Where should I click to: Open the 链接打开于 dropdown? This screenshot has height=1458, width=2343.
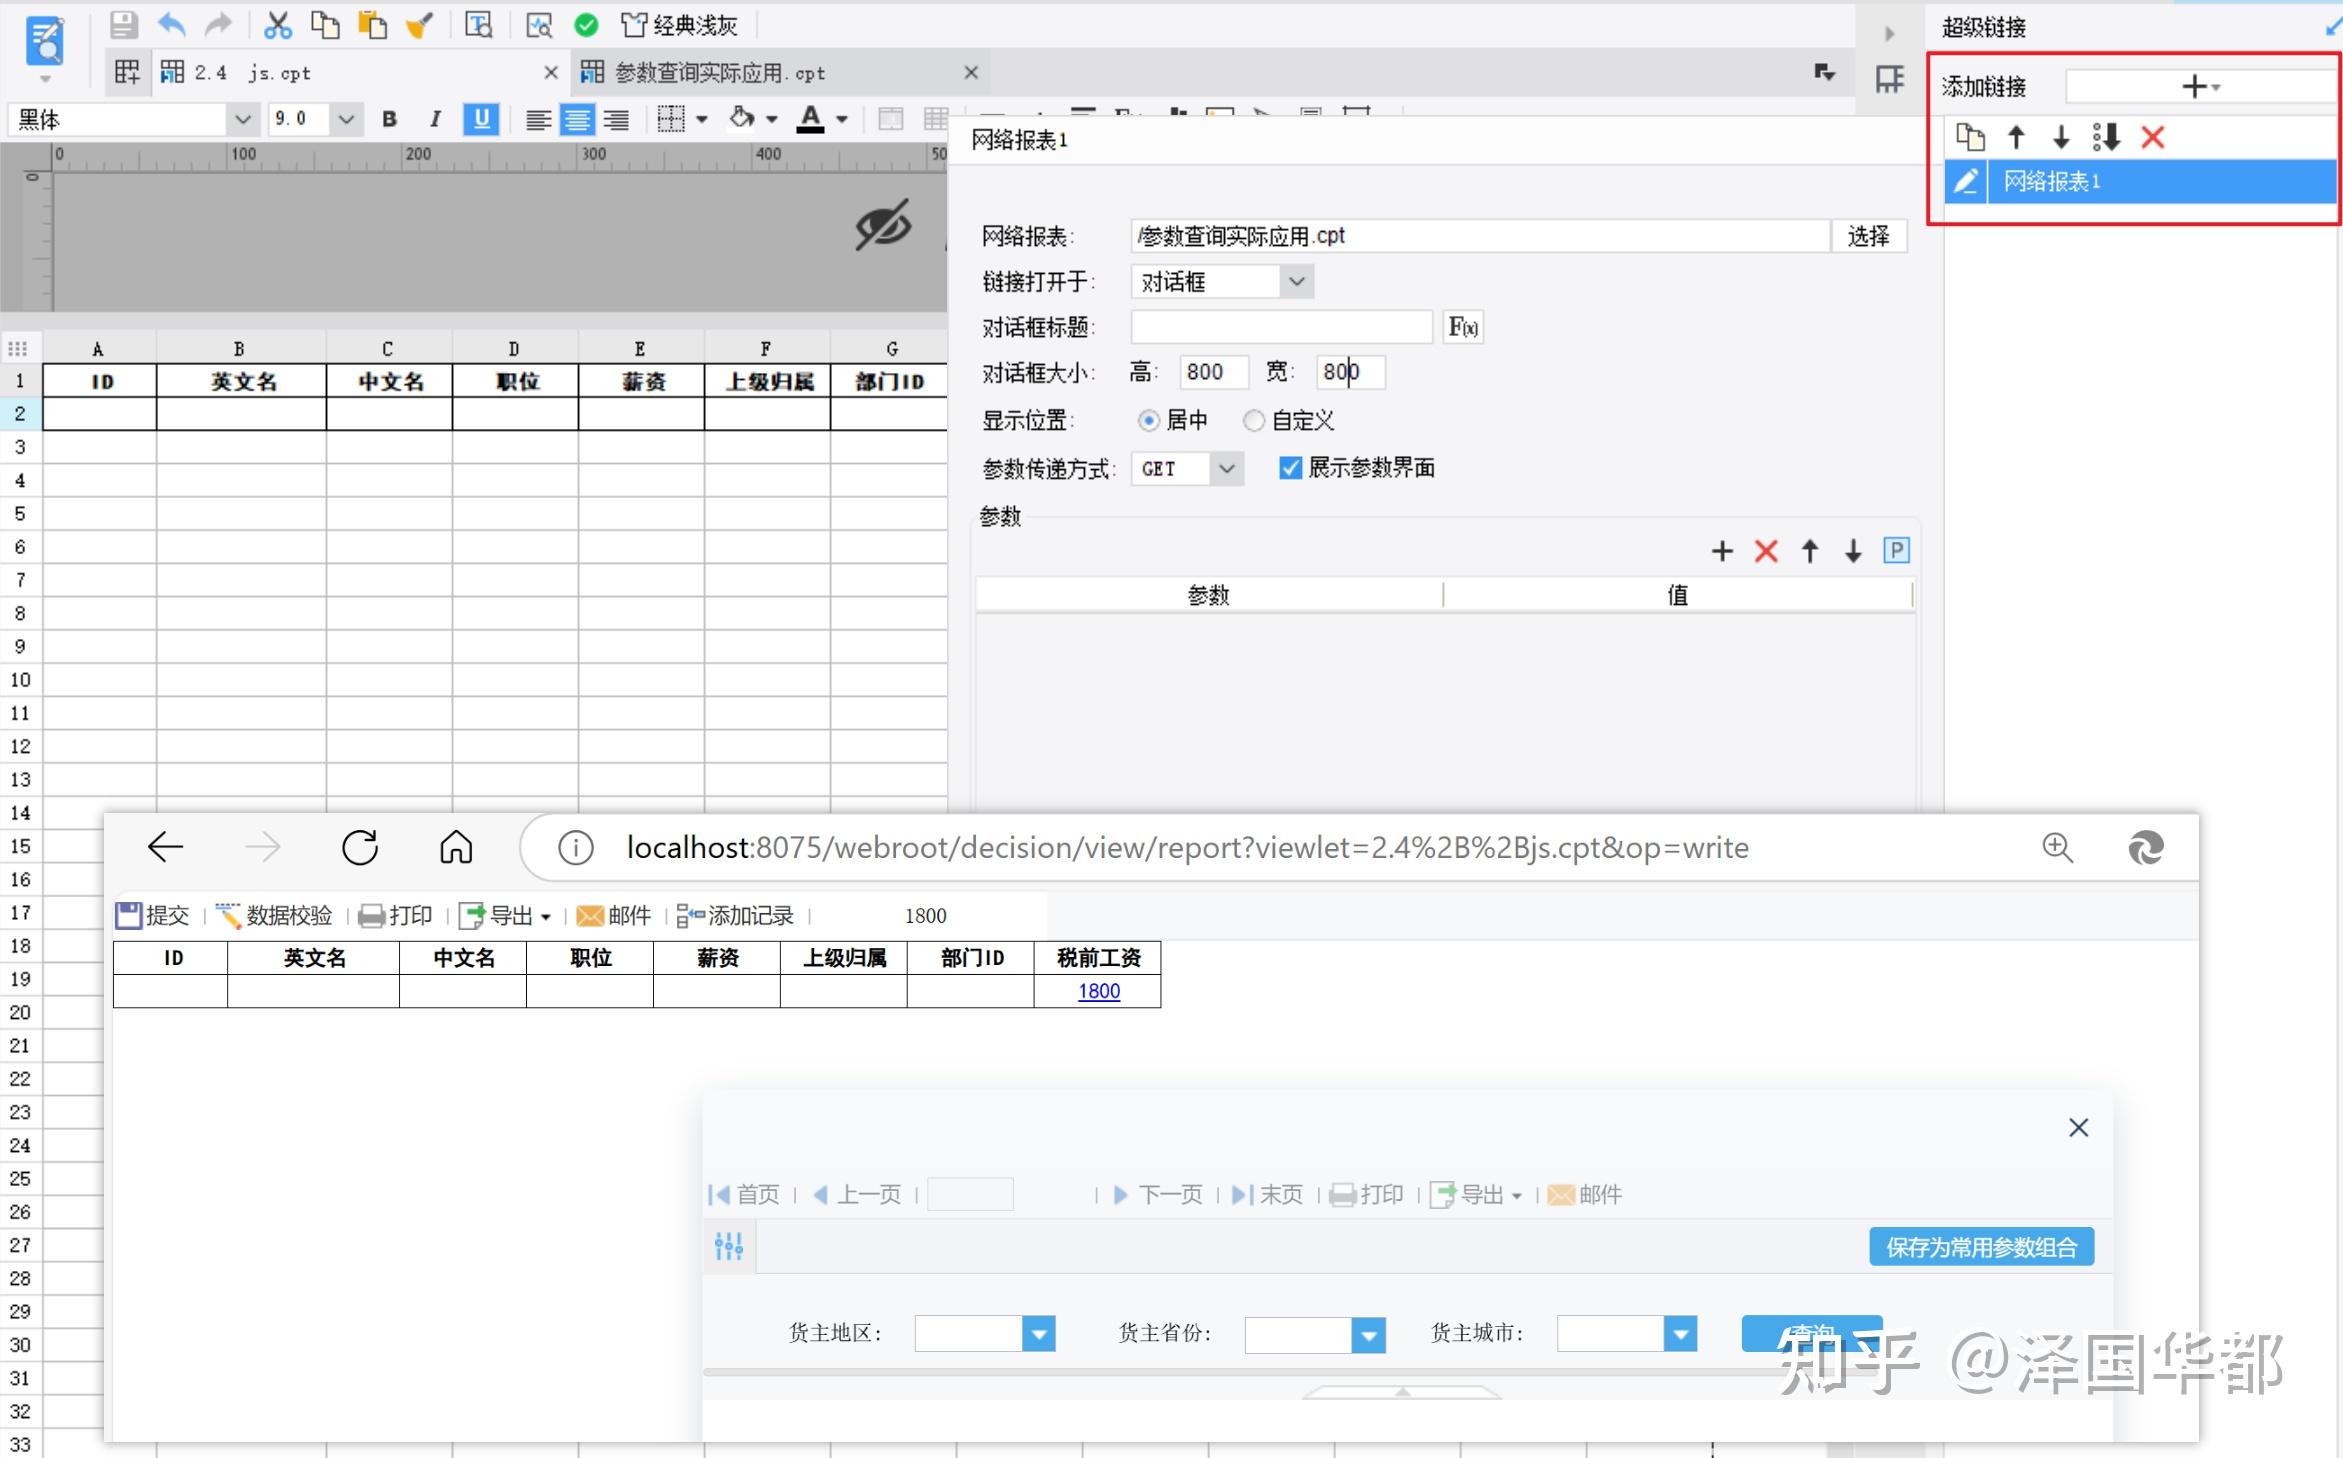(1297, 281)
